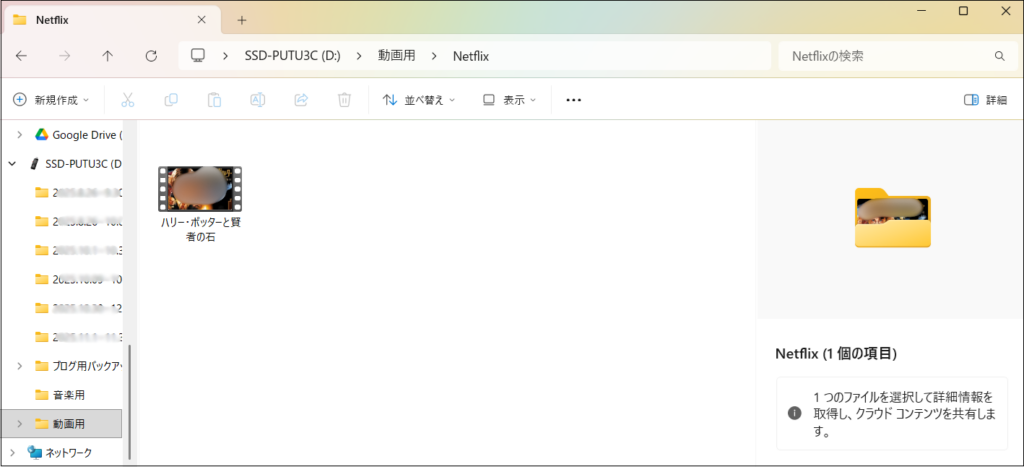
Task: Expand the ネットワーク node
Action: click(x=12, y=452)
